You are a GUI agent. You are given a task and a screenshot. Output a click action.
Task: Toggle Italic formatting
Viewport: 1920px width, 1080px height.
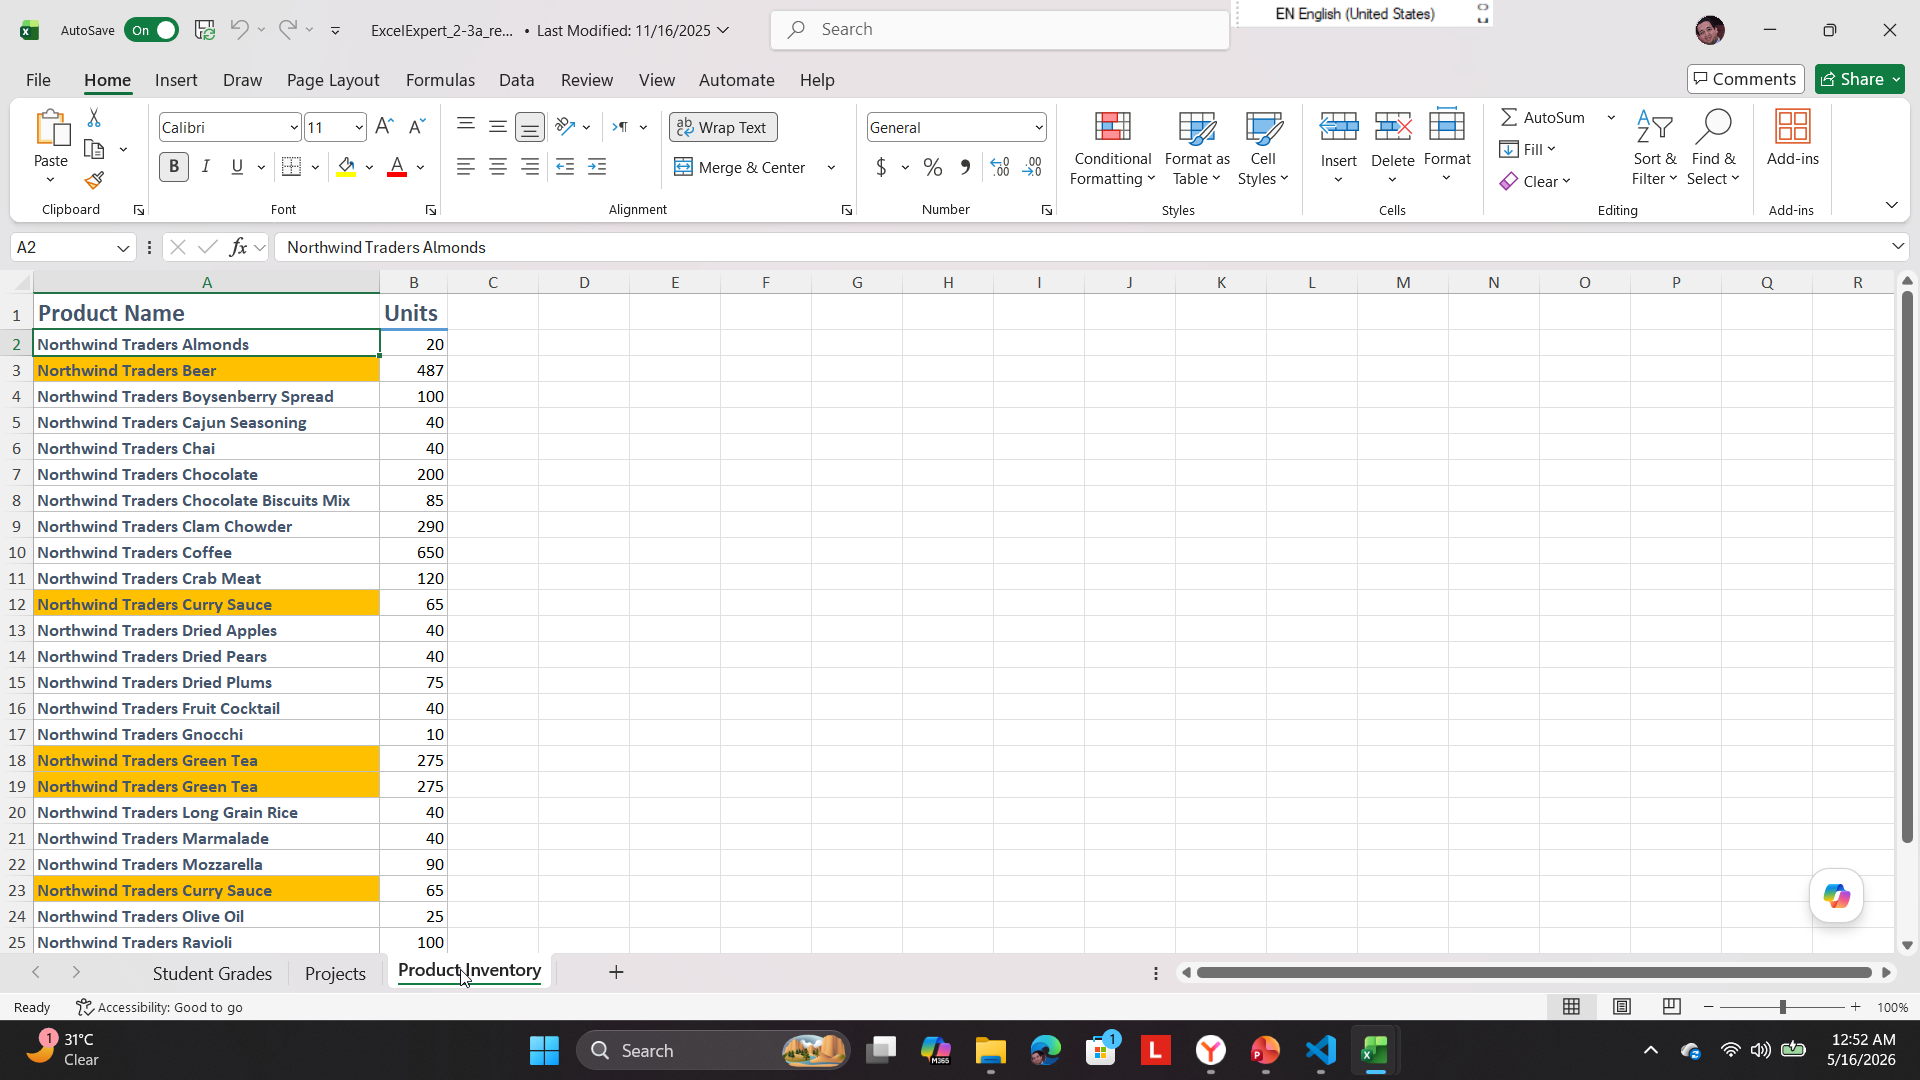pyautogui.click(x=206, y=167)
